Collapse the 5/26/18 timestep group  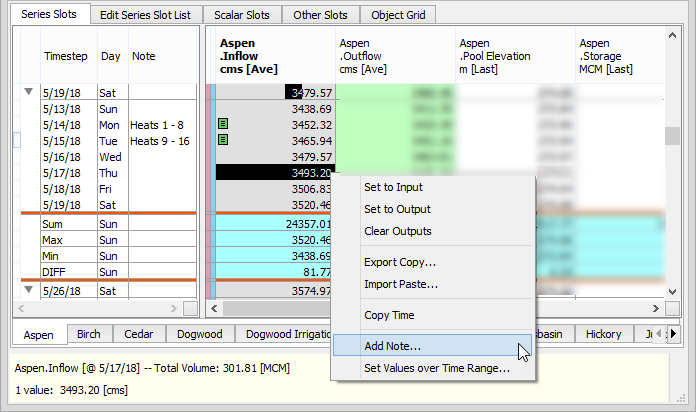click(x=28, y=290)
